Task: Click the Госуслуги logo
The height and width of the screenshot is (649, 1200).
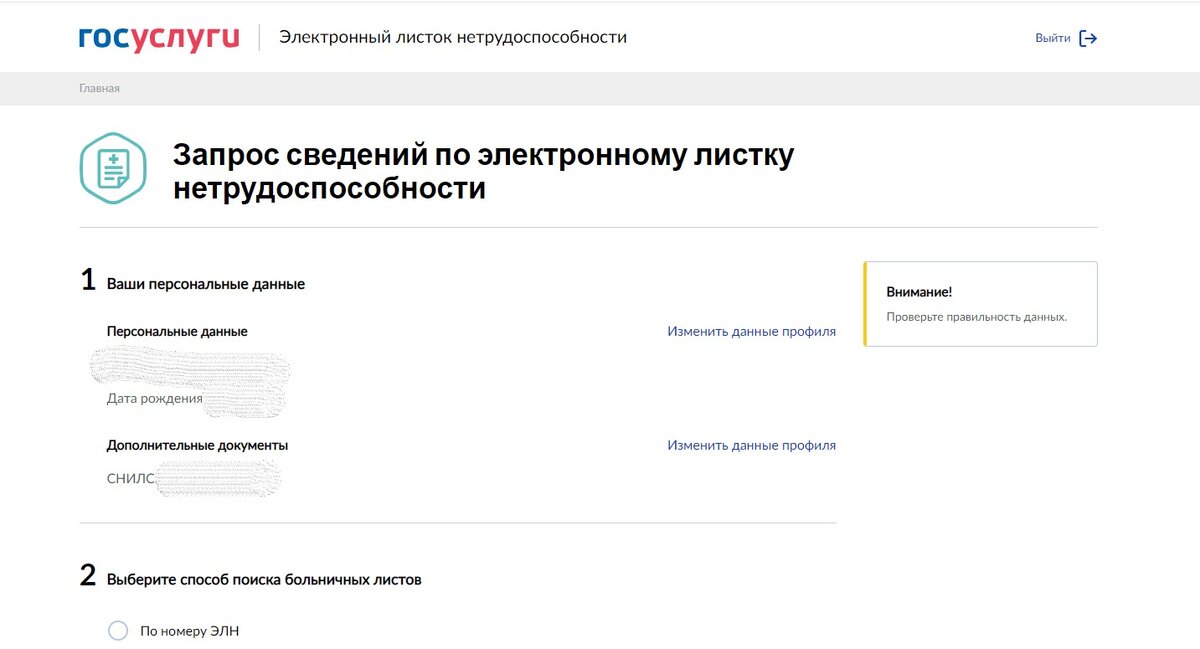Action: point(158,37)
